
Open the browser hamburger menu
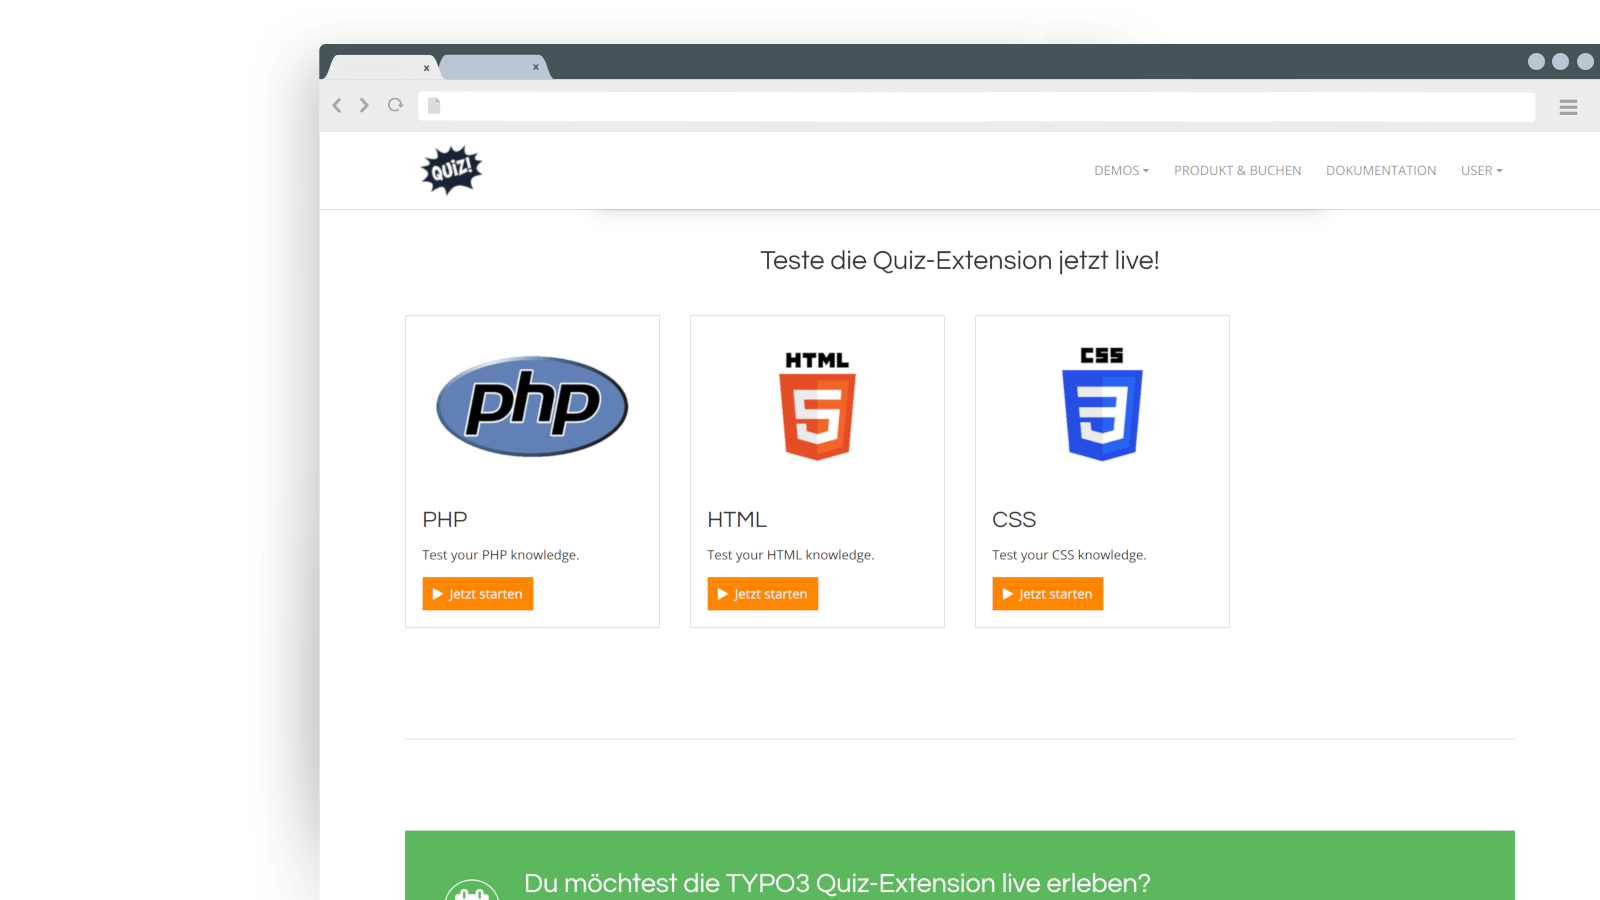pos(1568,107)
